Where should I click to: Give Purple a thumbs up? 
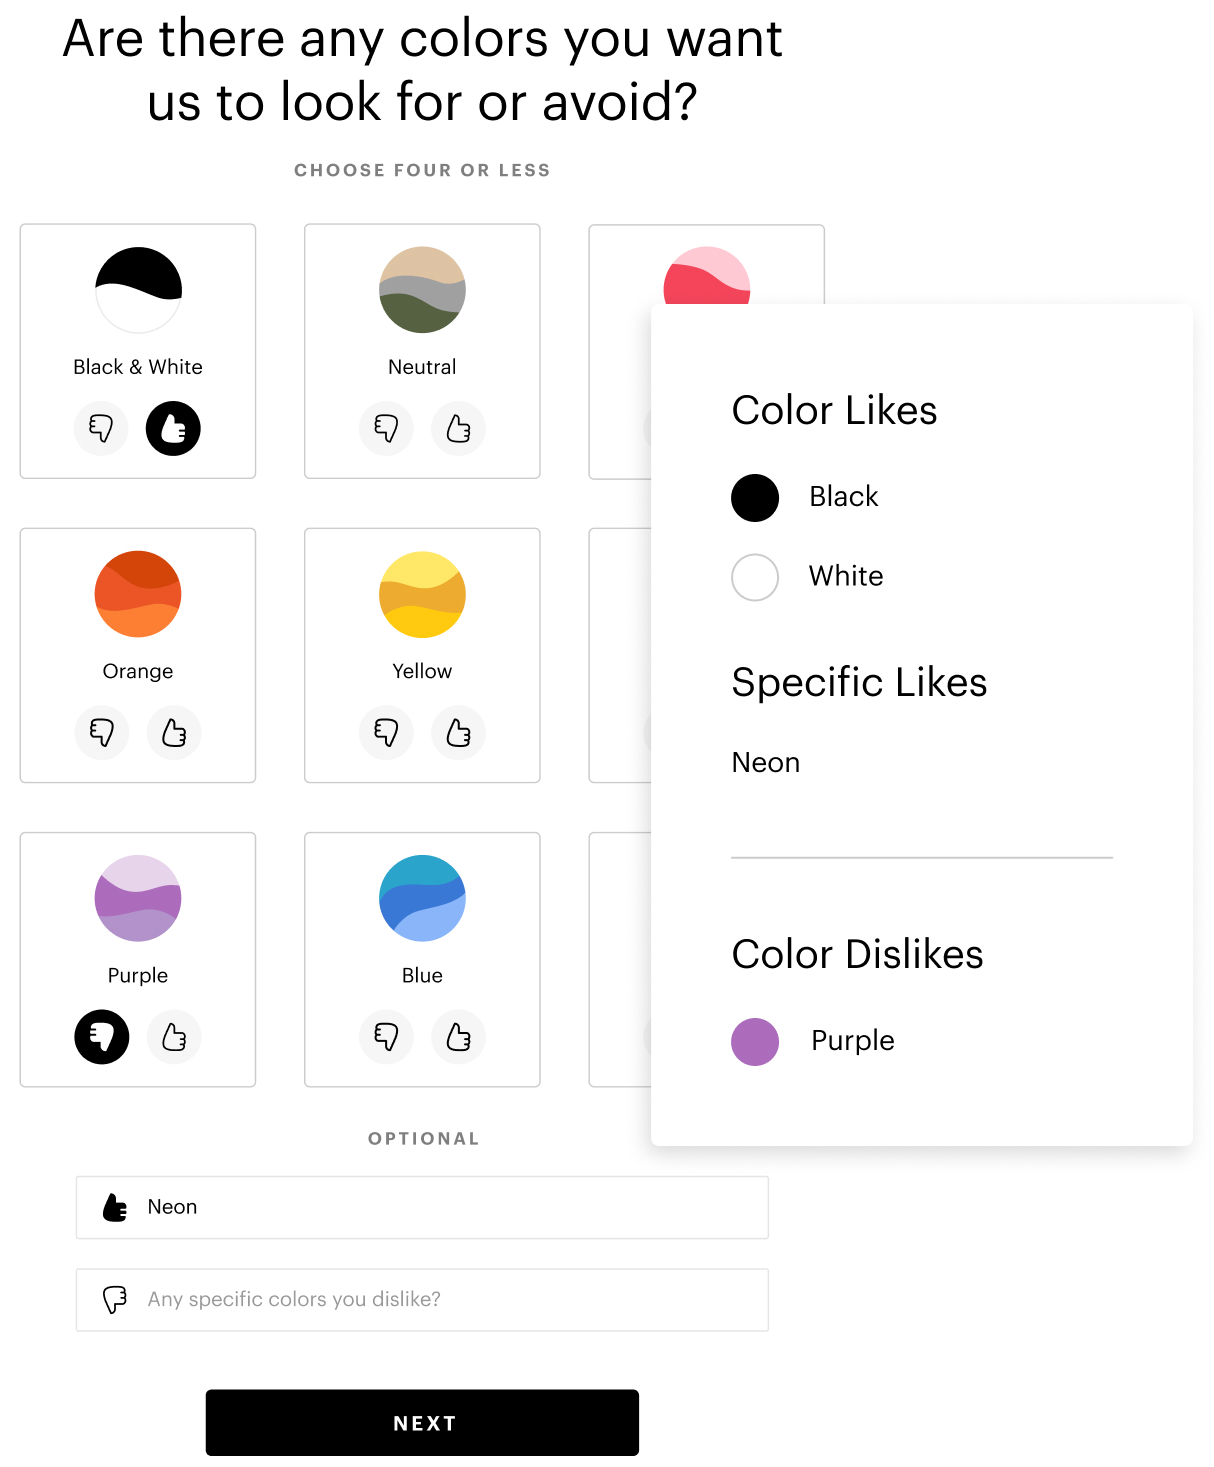point(174,1037)
